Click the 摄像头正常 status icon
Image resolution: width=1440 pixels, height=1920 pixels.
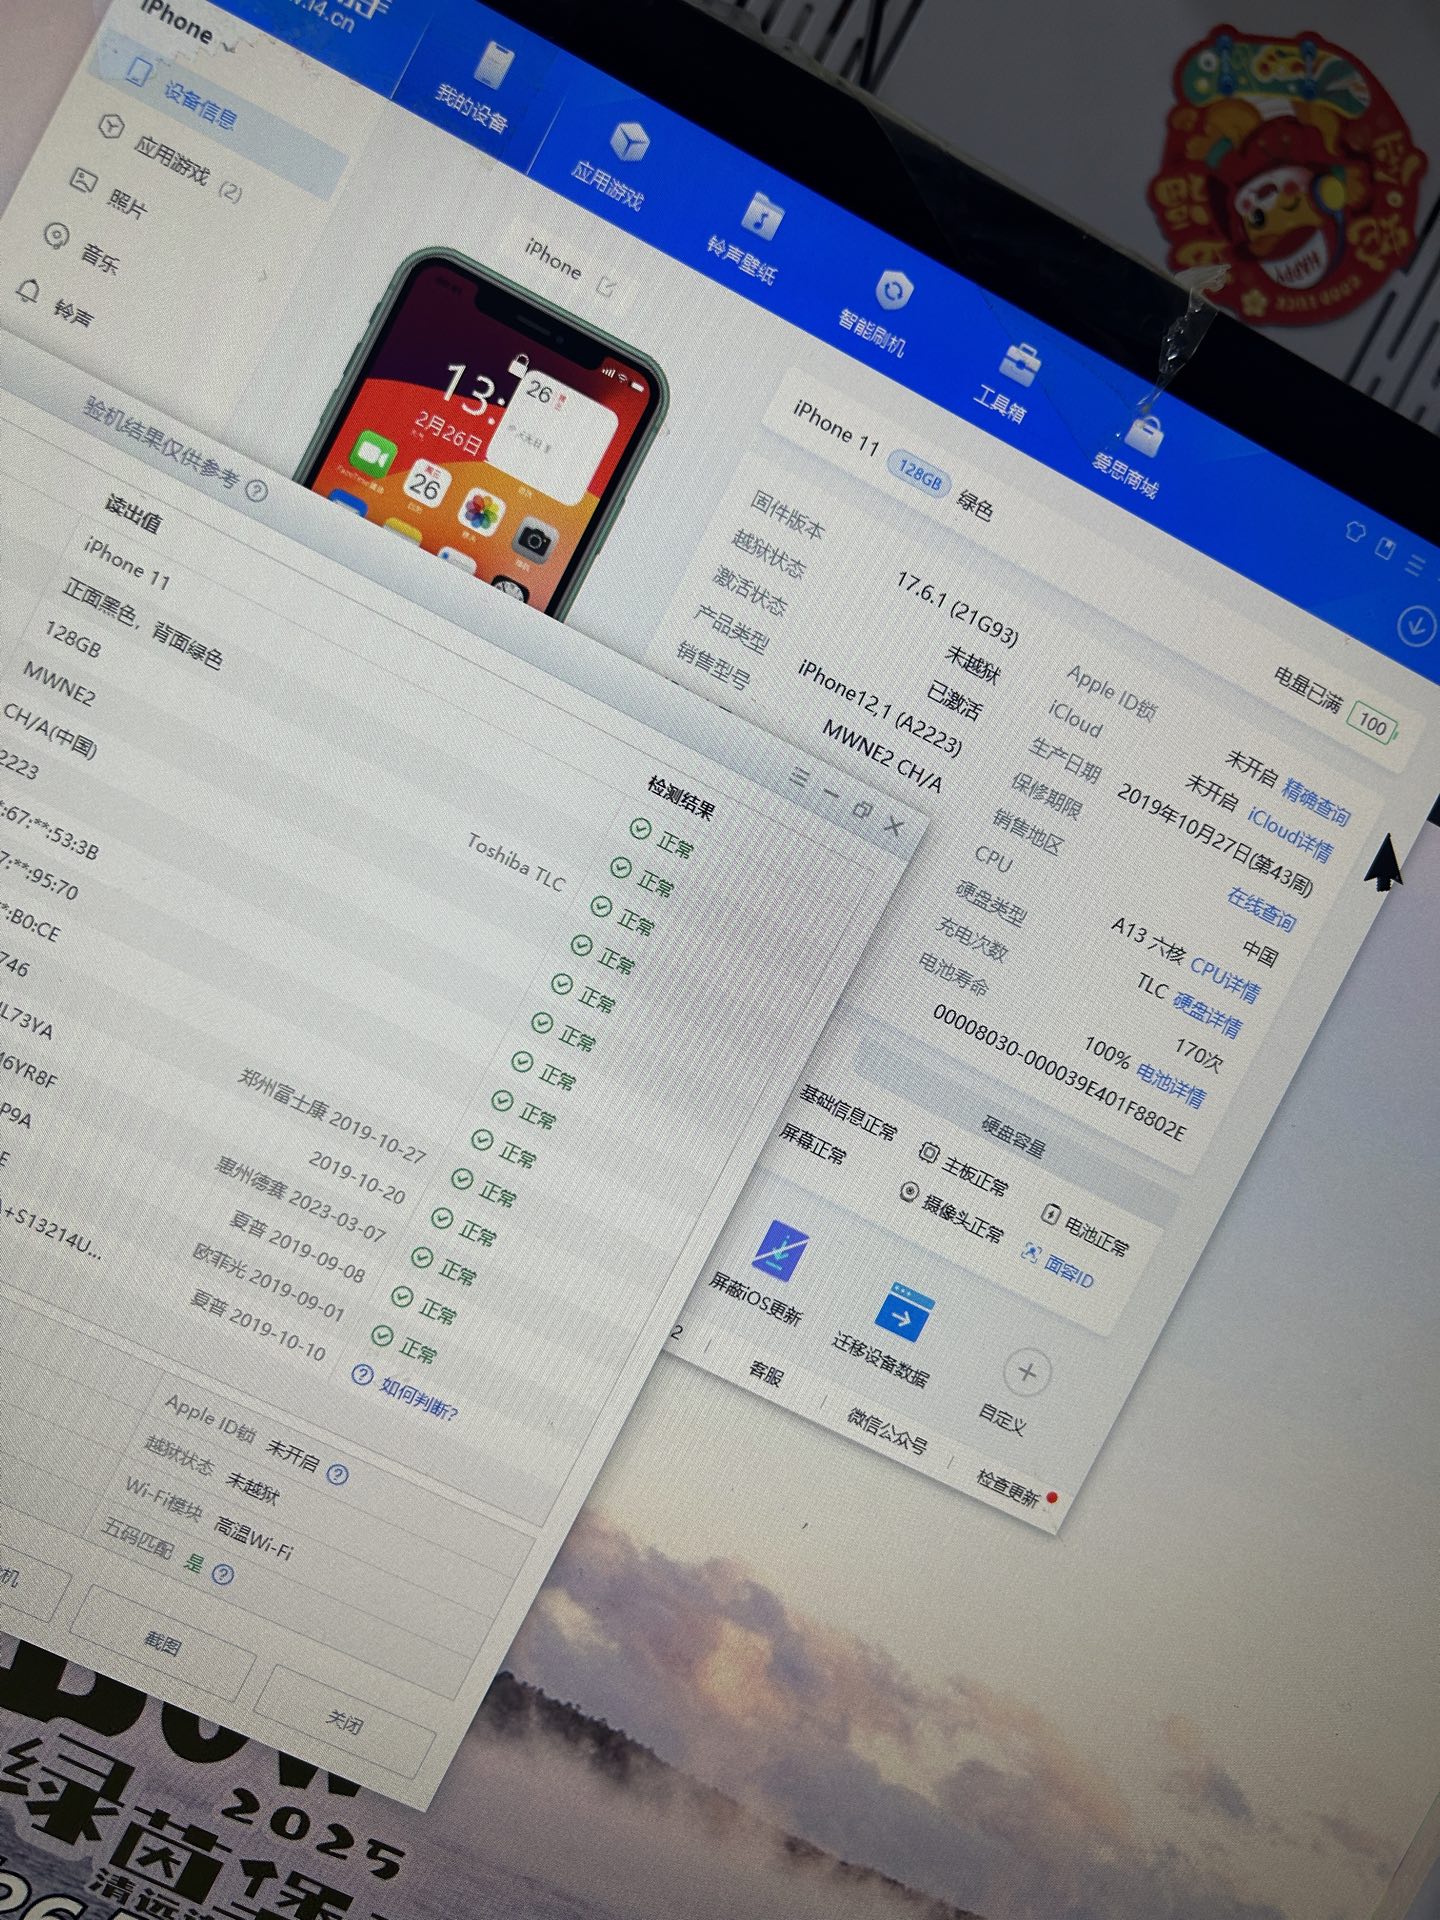tap(909, 1192)
